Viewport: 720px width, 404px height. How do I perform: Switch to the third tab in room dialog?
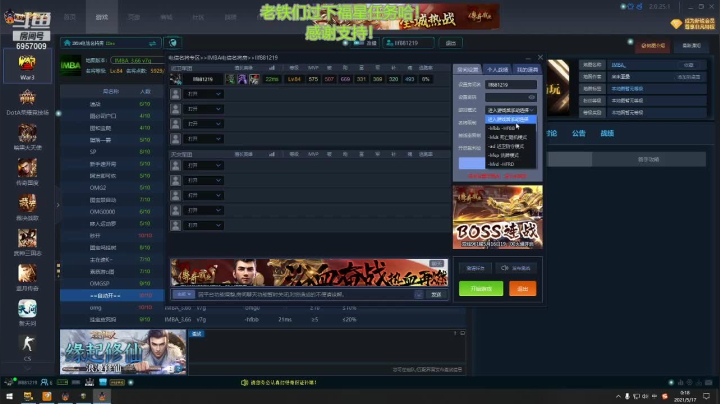(527, 69)
